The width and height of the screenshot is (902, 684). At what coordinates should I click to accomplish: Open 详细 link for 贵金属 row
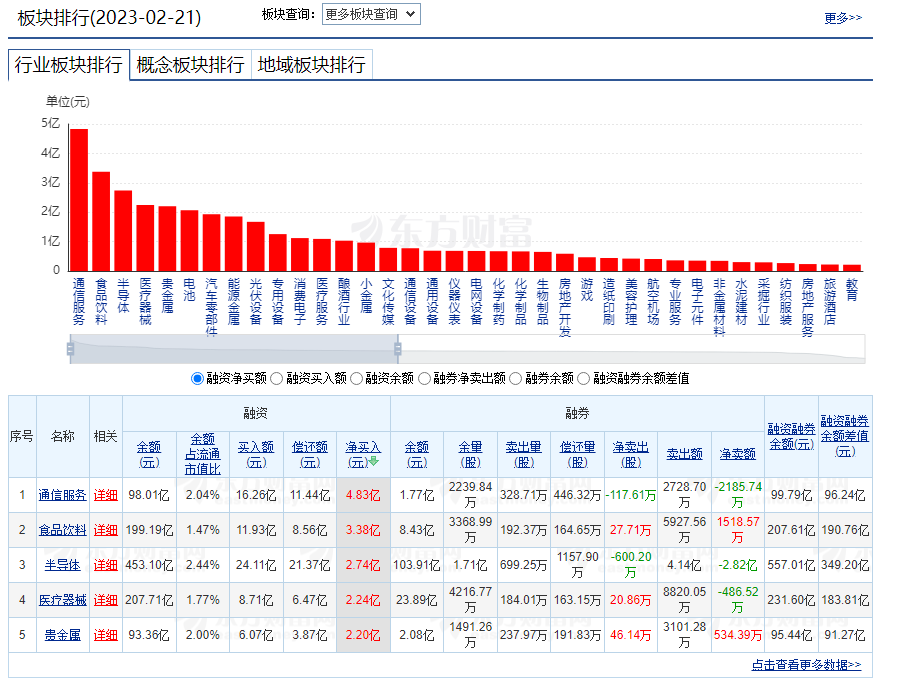105,635
